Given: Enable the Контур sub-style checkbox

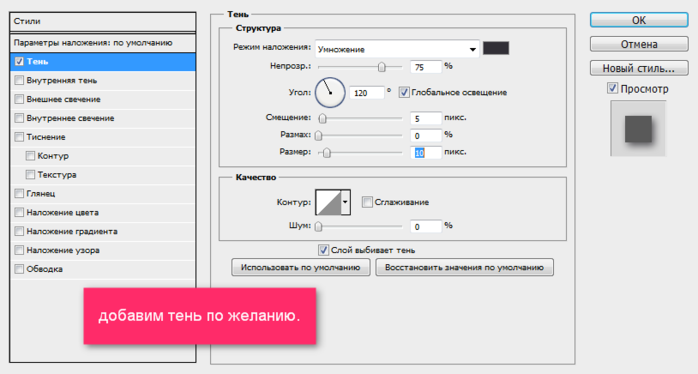Looking at the screenshot, I should tap(30, 155).
